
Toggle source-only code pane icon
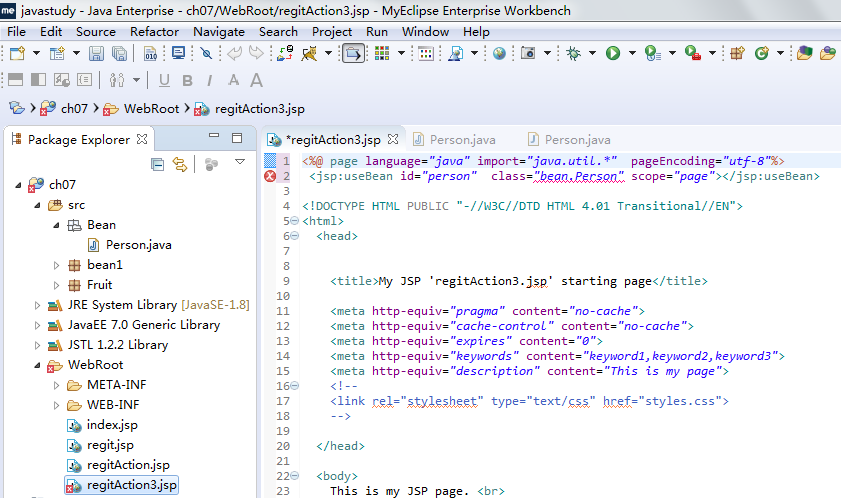click(84, 80)
